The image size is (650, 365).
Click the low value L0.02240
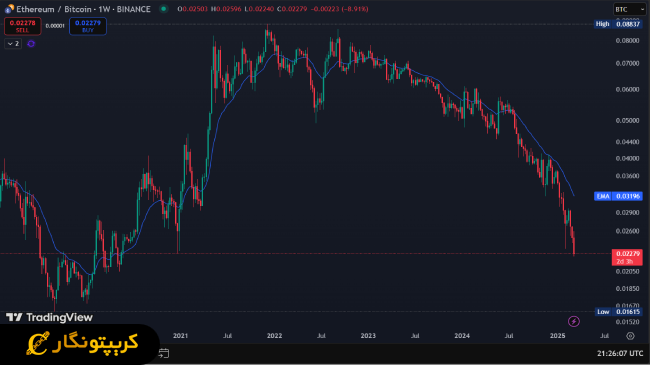(x=259, y=9)
